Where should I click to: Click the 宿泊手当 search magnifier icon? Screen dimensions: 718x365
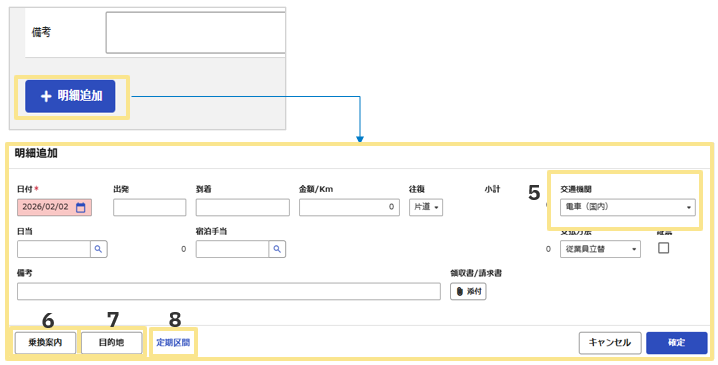[277, 249]
